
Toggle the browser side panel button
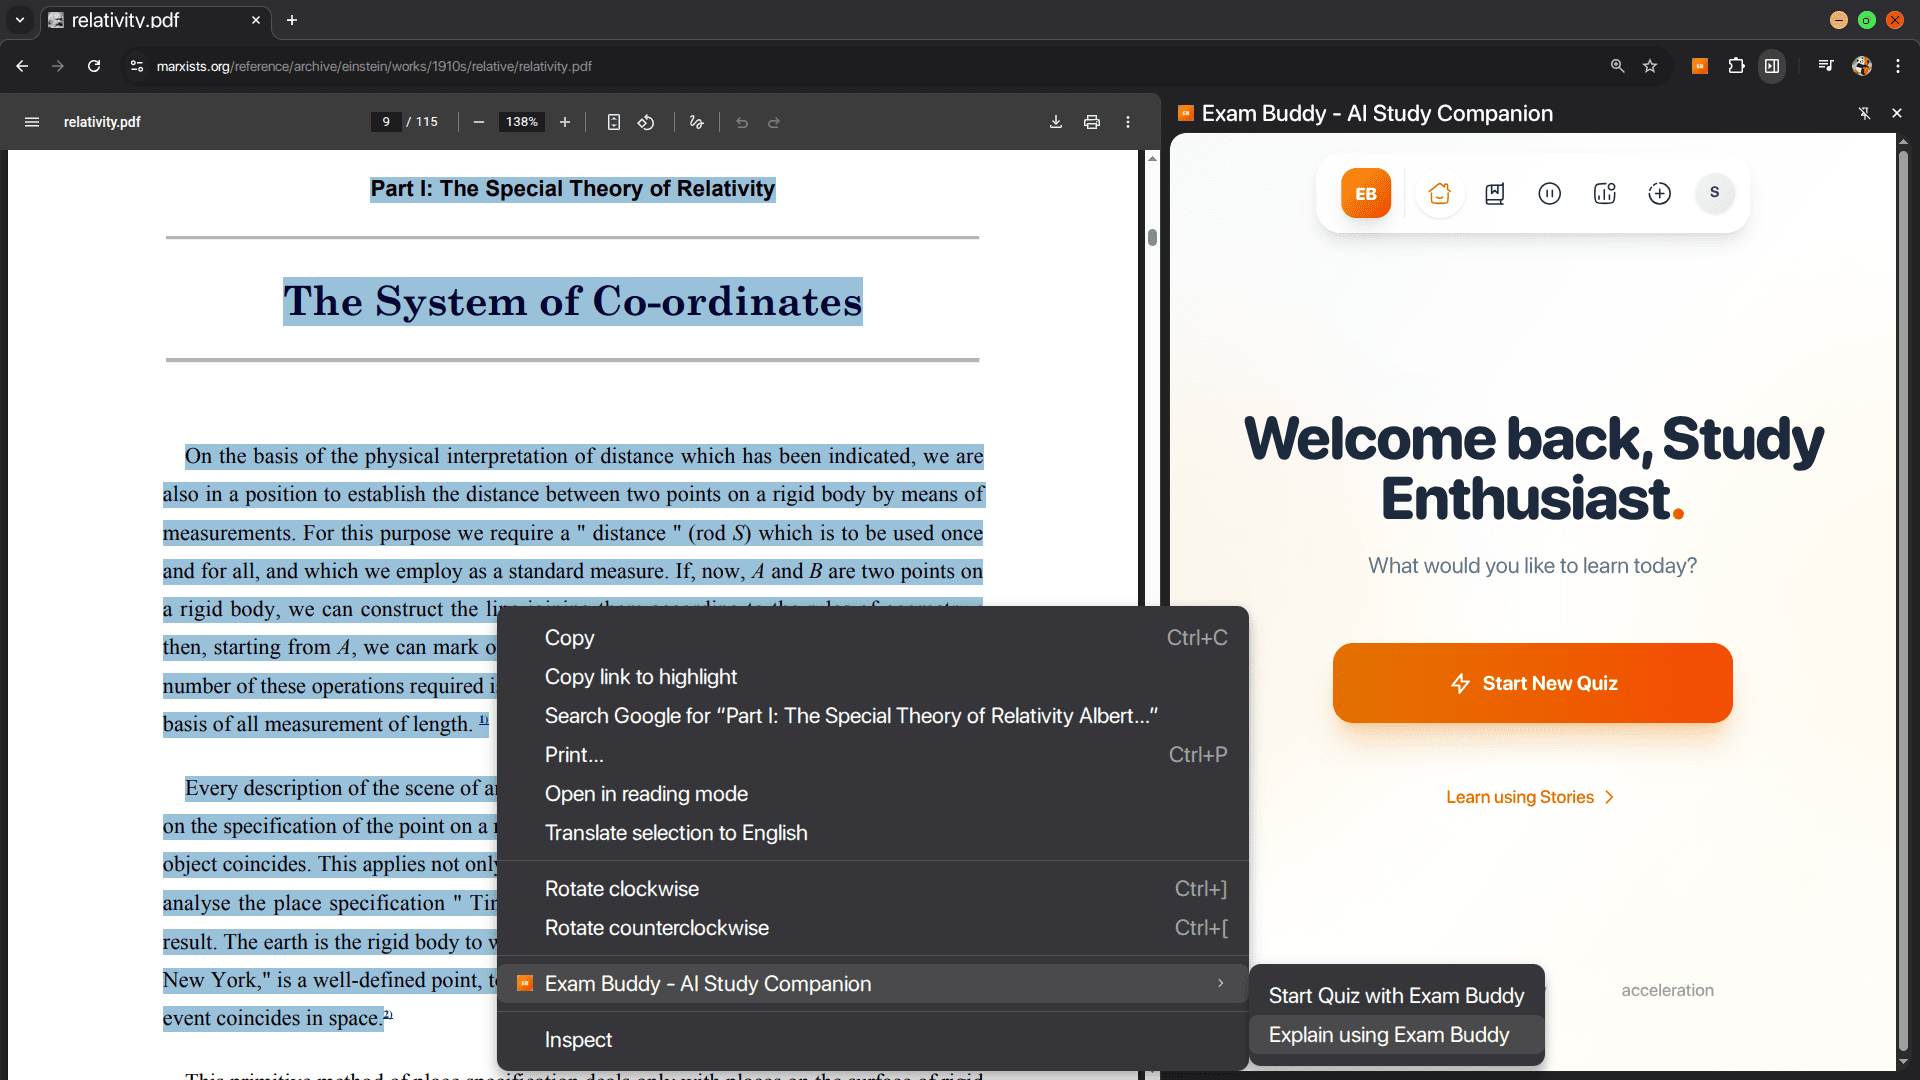tap(1771, 66)
